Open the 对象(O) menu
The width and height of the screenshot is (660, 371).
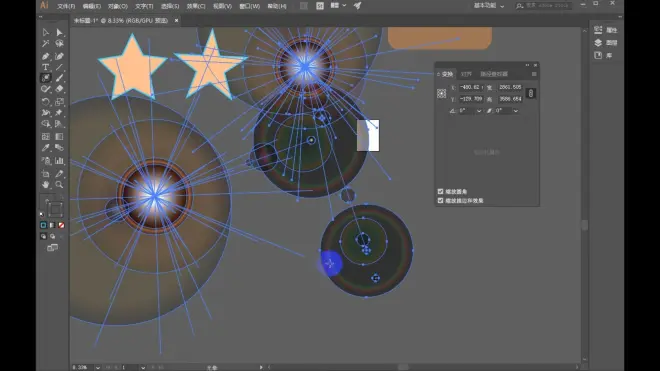(117, 6)
